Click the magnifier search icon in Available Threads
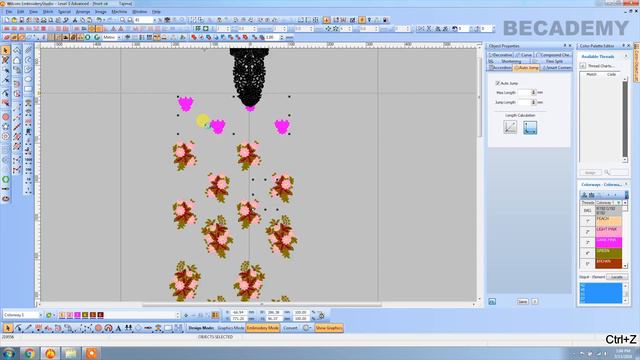Image resolution: width=640 pixels, height=360 pixels. [x=607, y=173]
